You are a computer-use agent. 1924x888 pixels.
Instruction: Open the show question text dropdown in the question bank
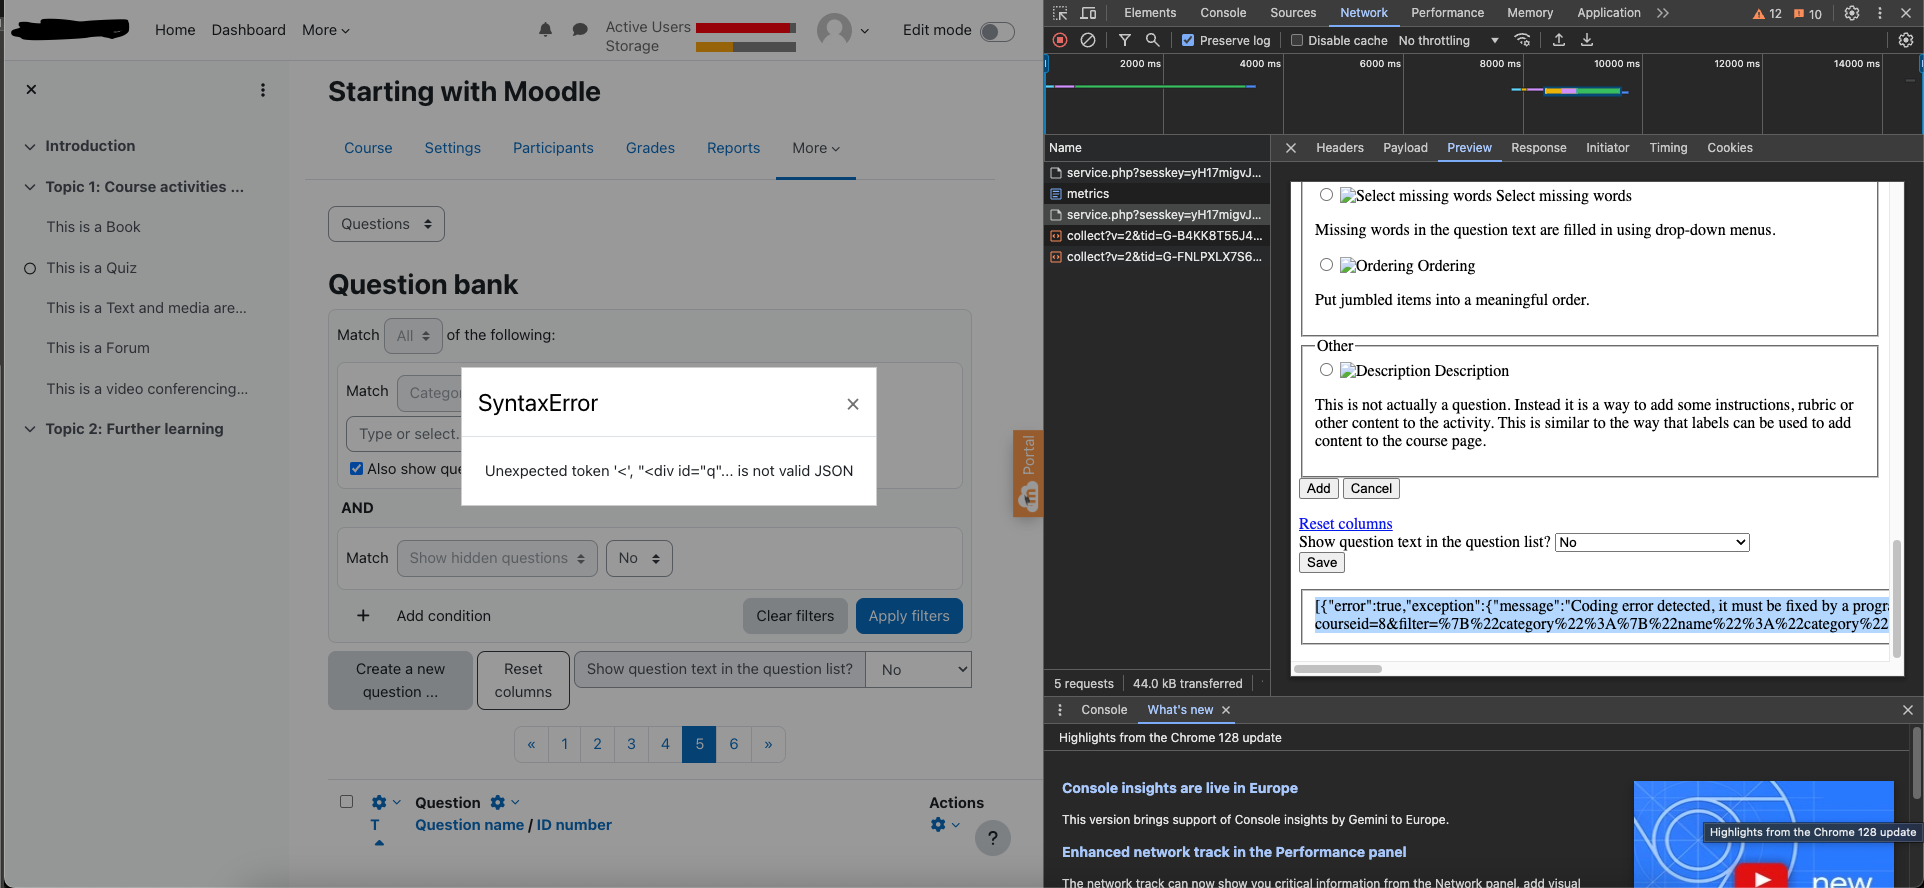point(918,670)
